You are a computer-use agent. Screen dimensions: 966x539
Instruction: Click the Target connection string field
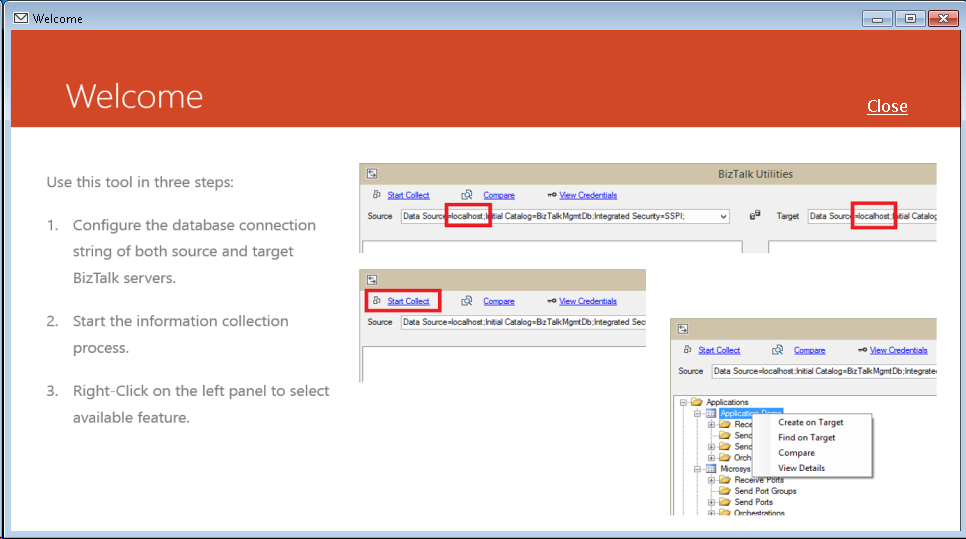(x=872, y=216)
